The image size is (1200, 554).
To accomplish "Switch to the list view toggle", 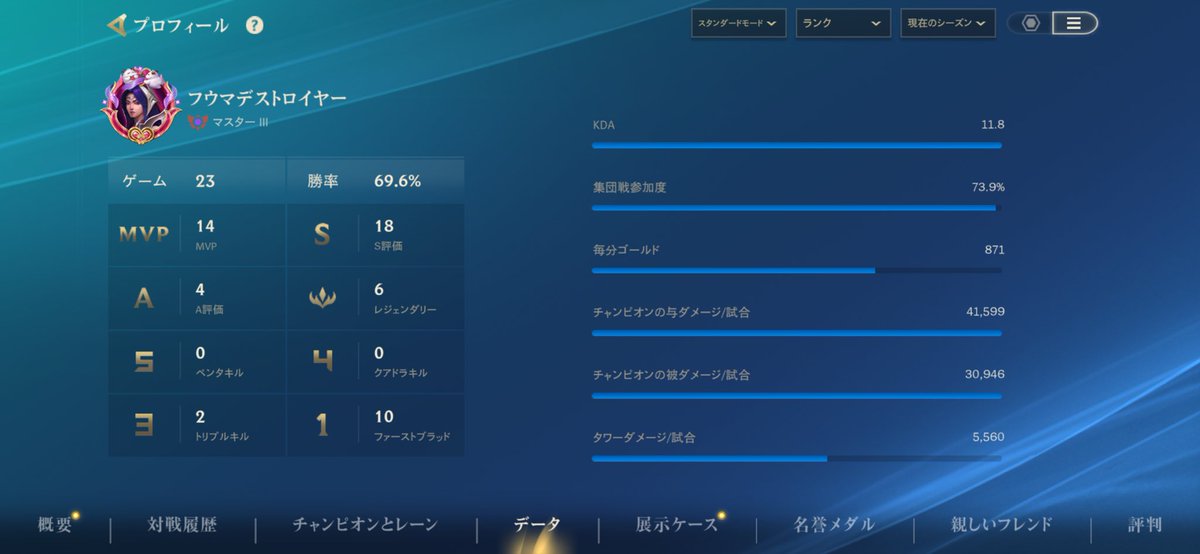I will [x=1074, y=23].
